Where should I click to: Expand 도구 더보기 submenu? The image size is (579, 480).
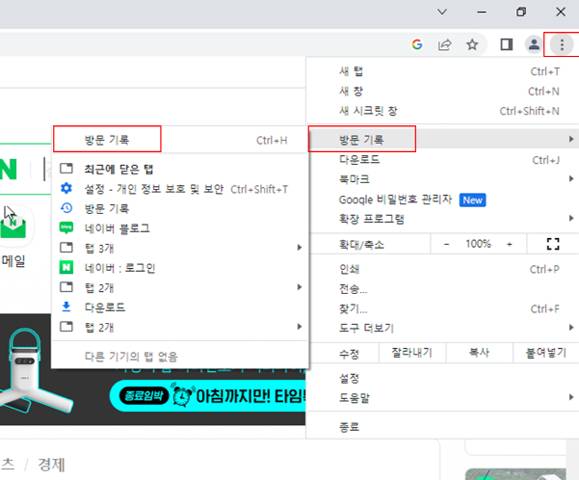(442, 328)
